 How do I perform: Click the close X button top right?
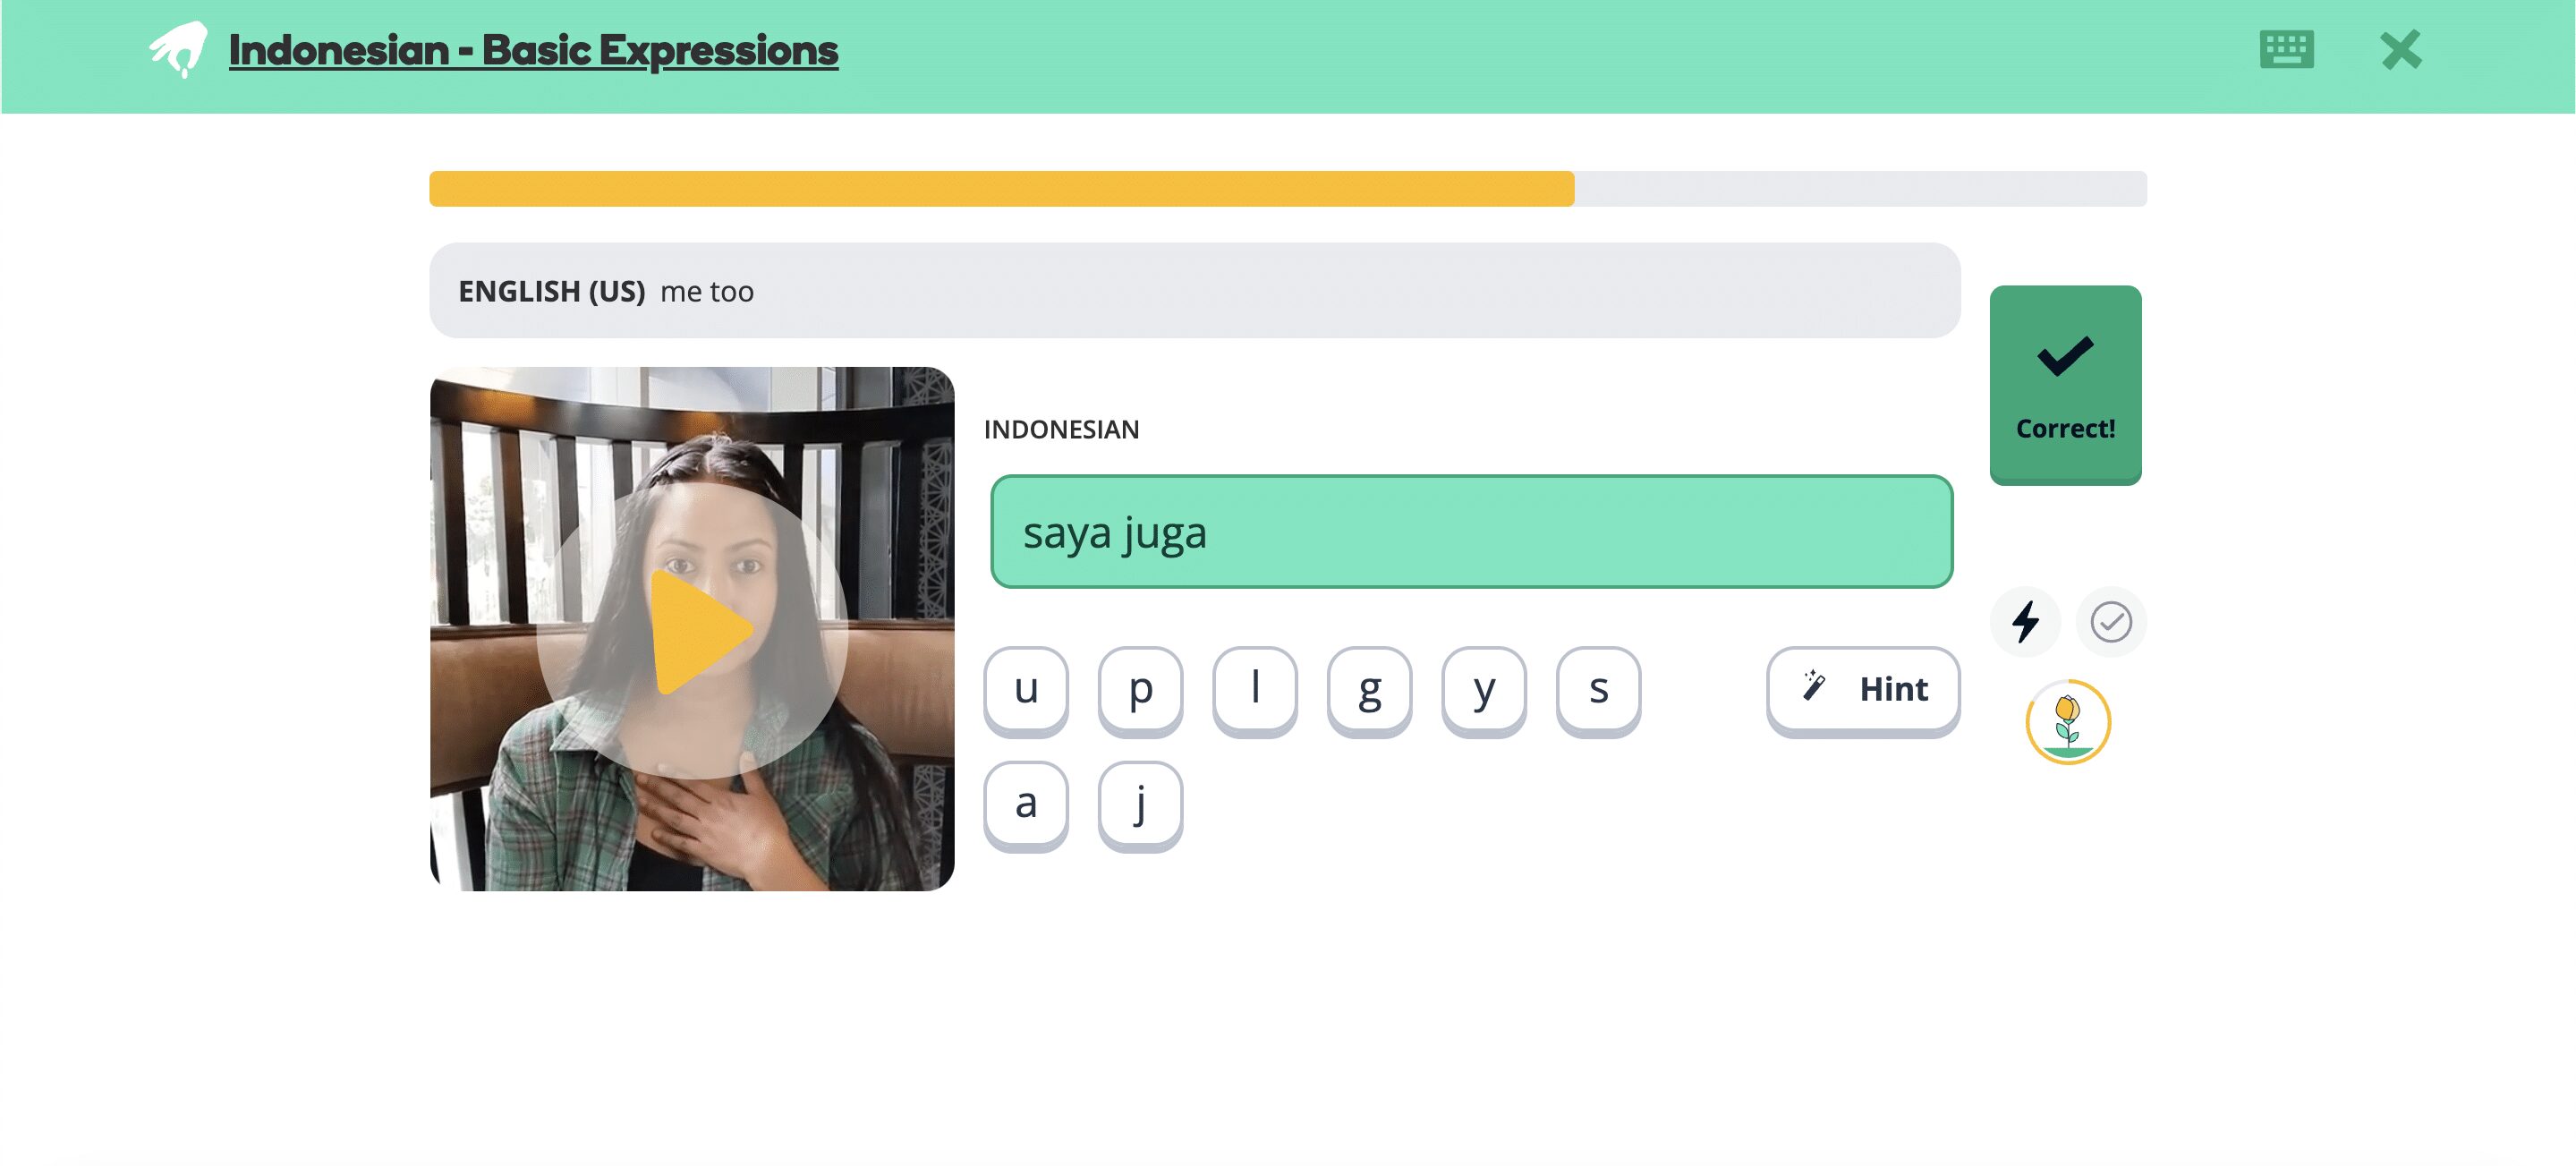pos(2402,49)
